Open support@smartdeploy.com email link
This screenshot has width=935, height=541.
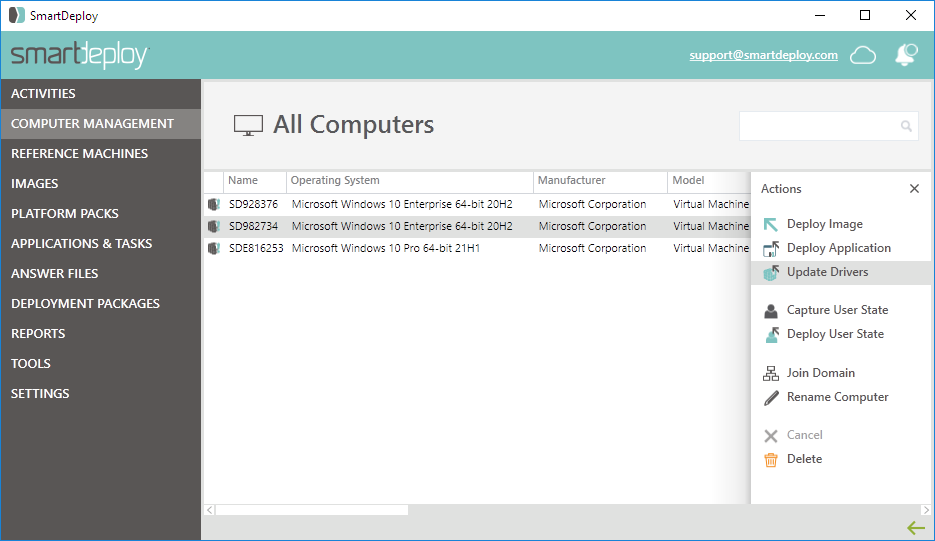tap(763, 55)
